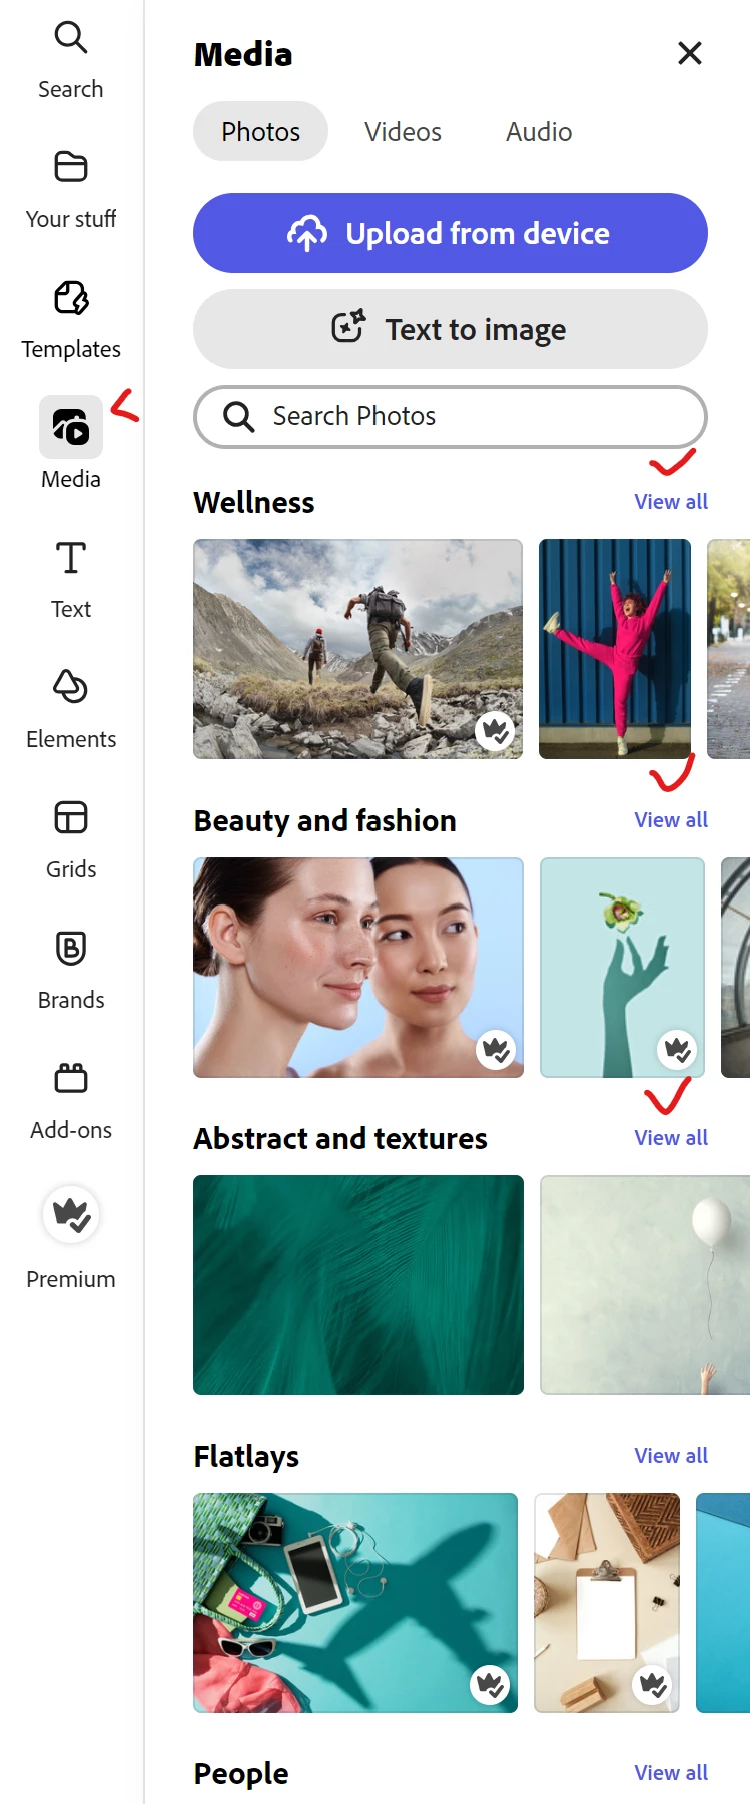Open the Premium crown icon

coord(71,1214)
